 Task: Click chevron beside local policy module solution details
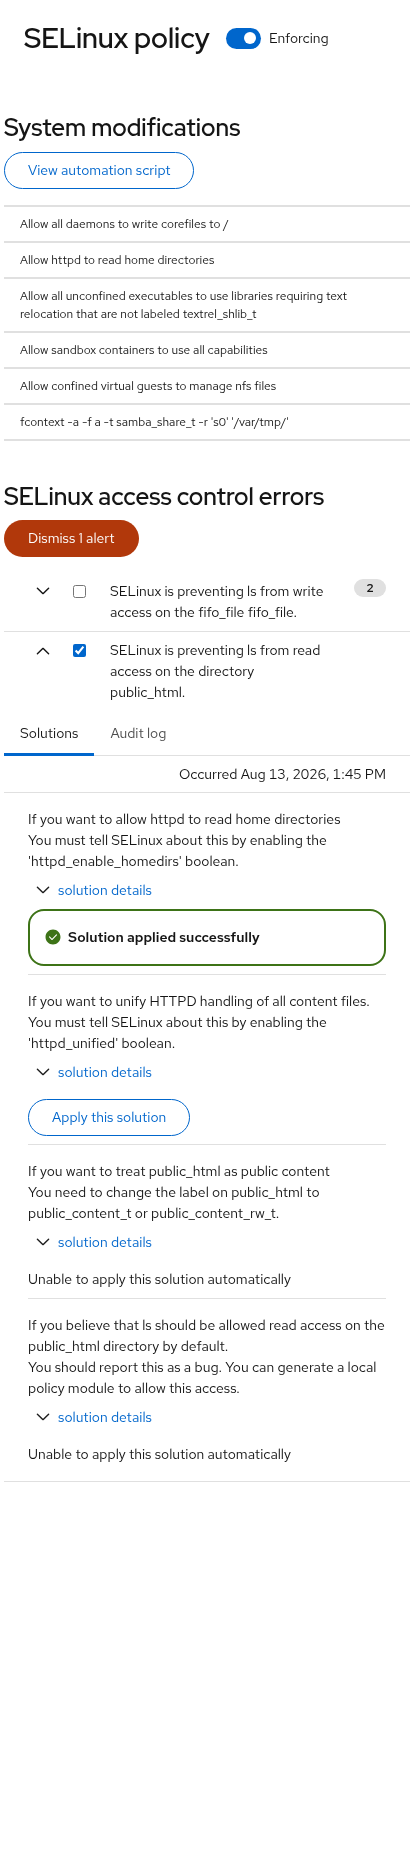[43, 1417]
